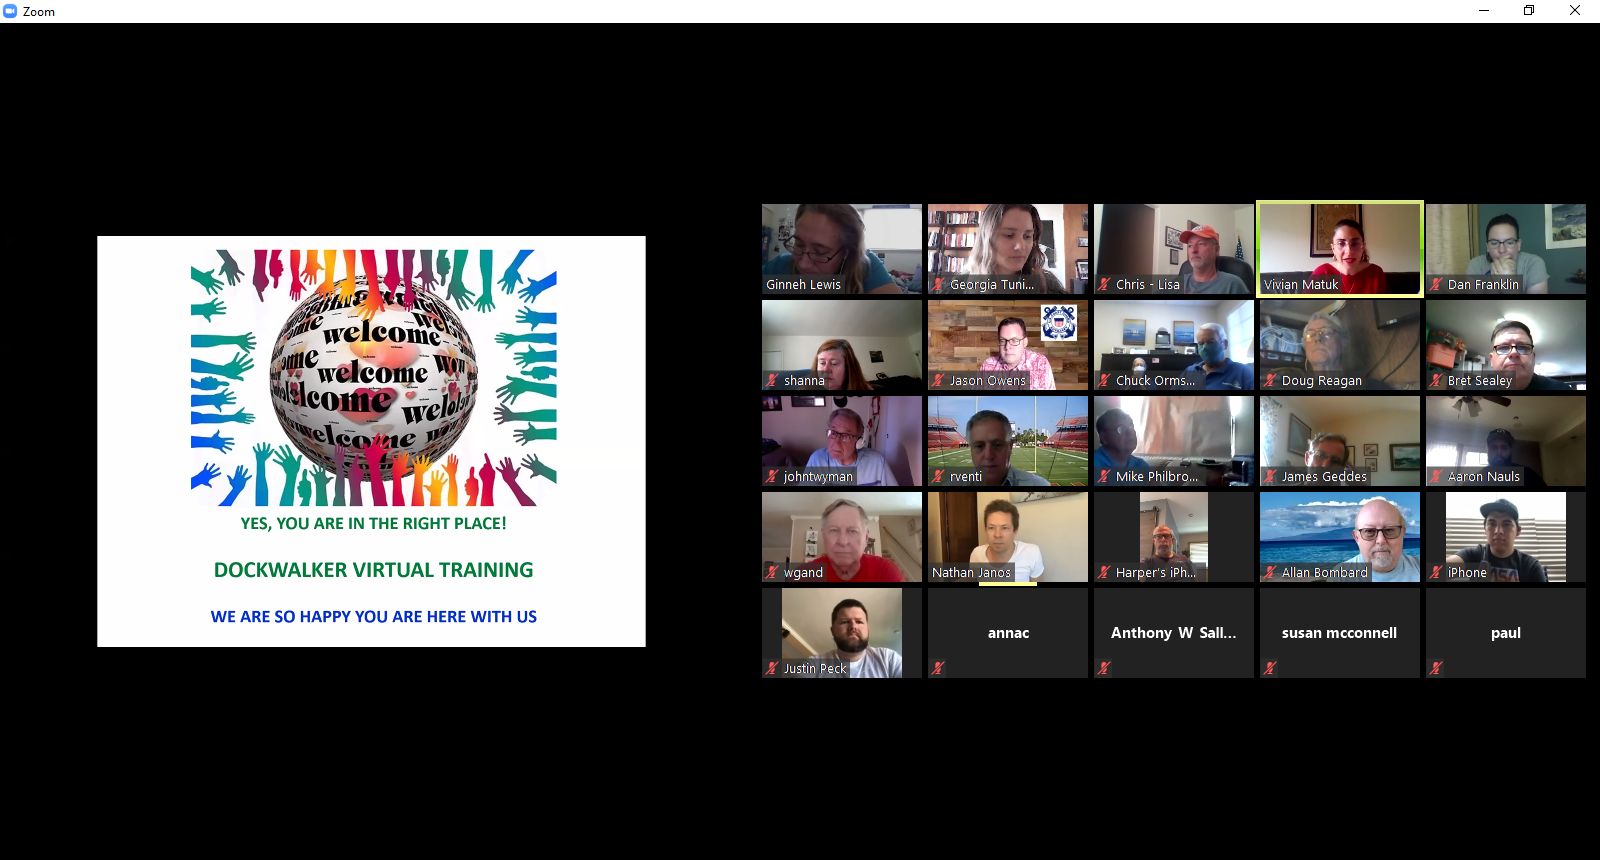Close the Zoom meeting window
The width and height of the screenshot is (1600, 860).
(x=1575, y=11)
